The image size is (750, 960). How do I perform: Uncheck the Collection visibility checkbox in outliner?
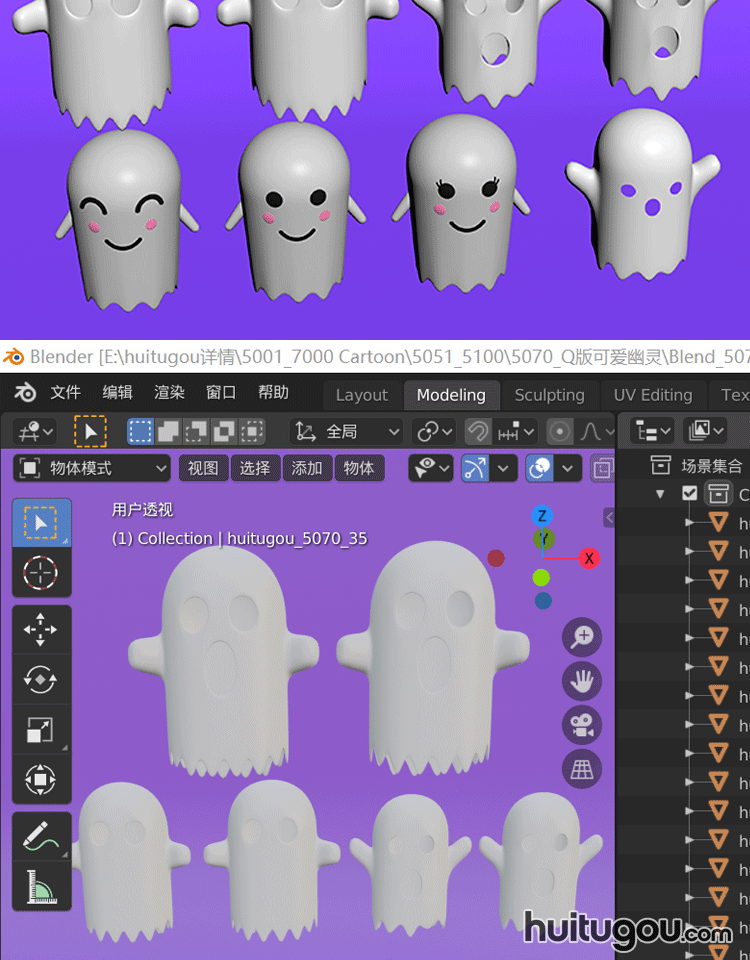pos(690,493)
